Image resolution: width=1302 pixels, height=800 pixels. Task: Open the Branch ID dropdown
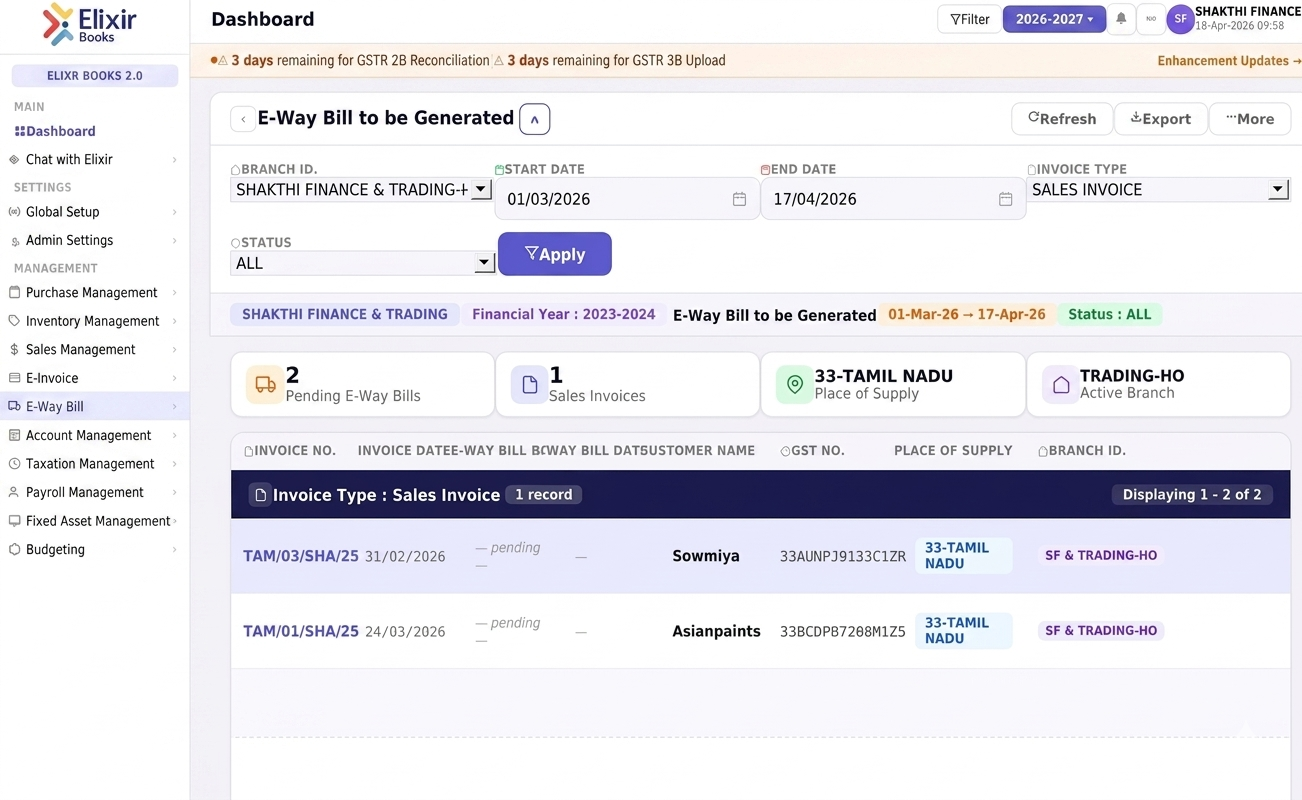pyautogui.click(x=360, y=189)
